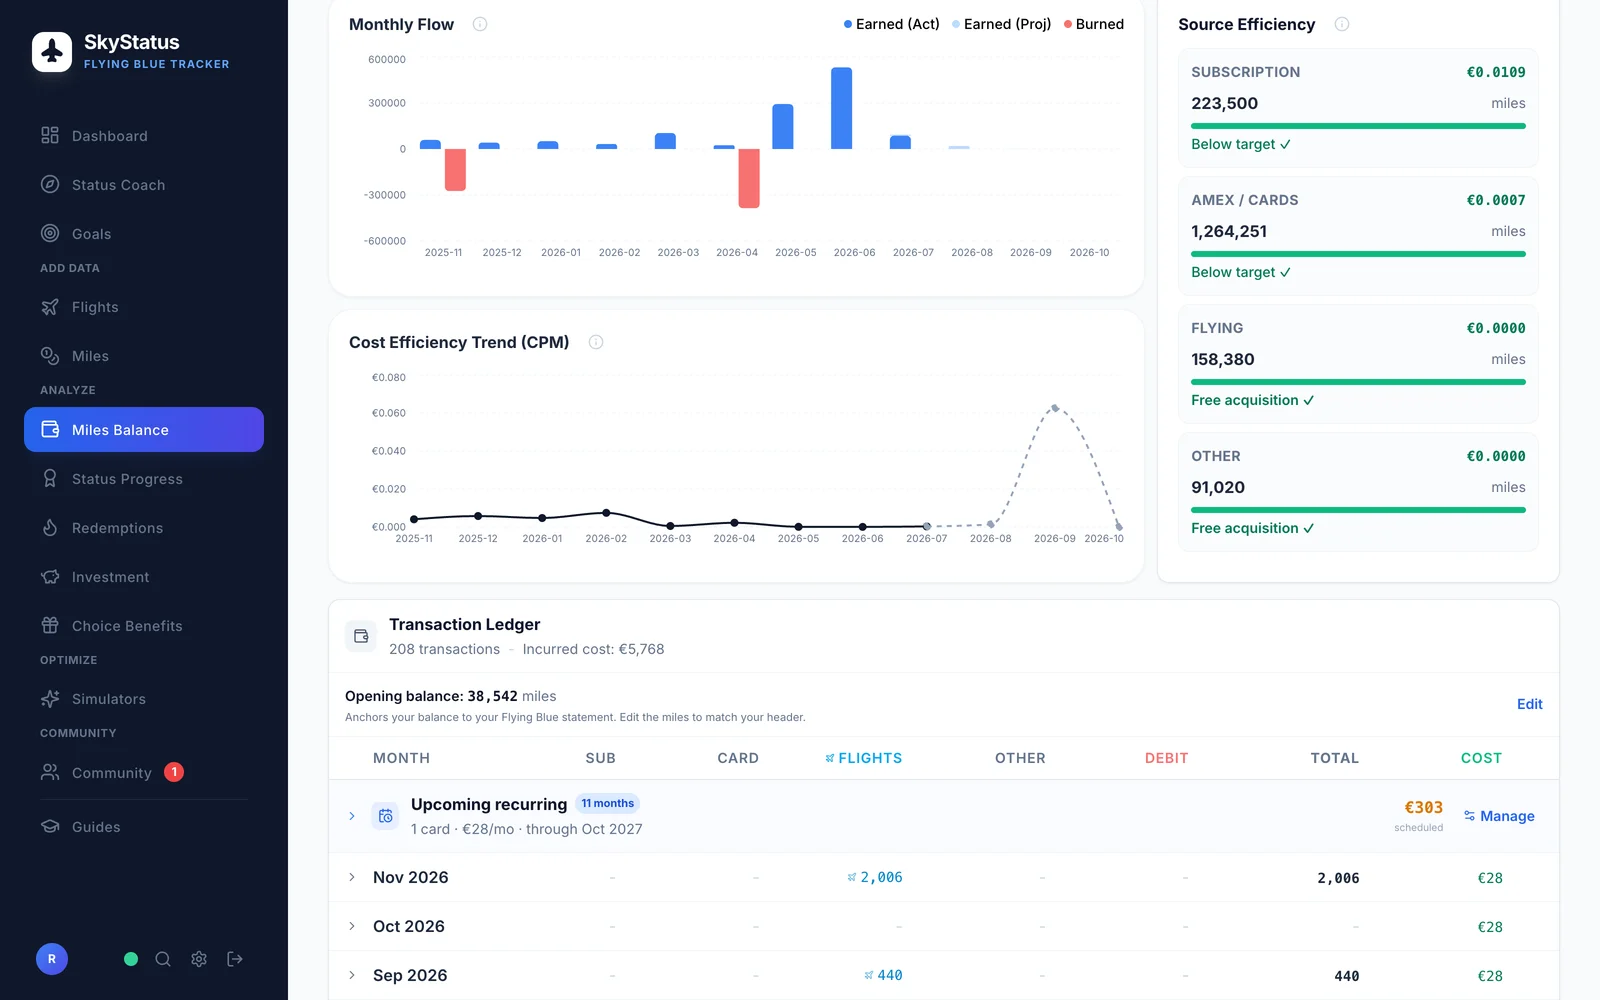Screen dimensions: 1600x1000
Task: Click the Opening balance 38,542 value
Action: [x=492, y=696]
